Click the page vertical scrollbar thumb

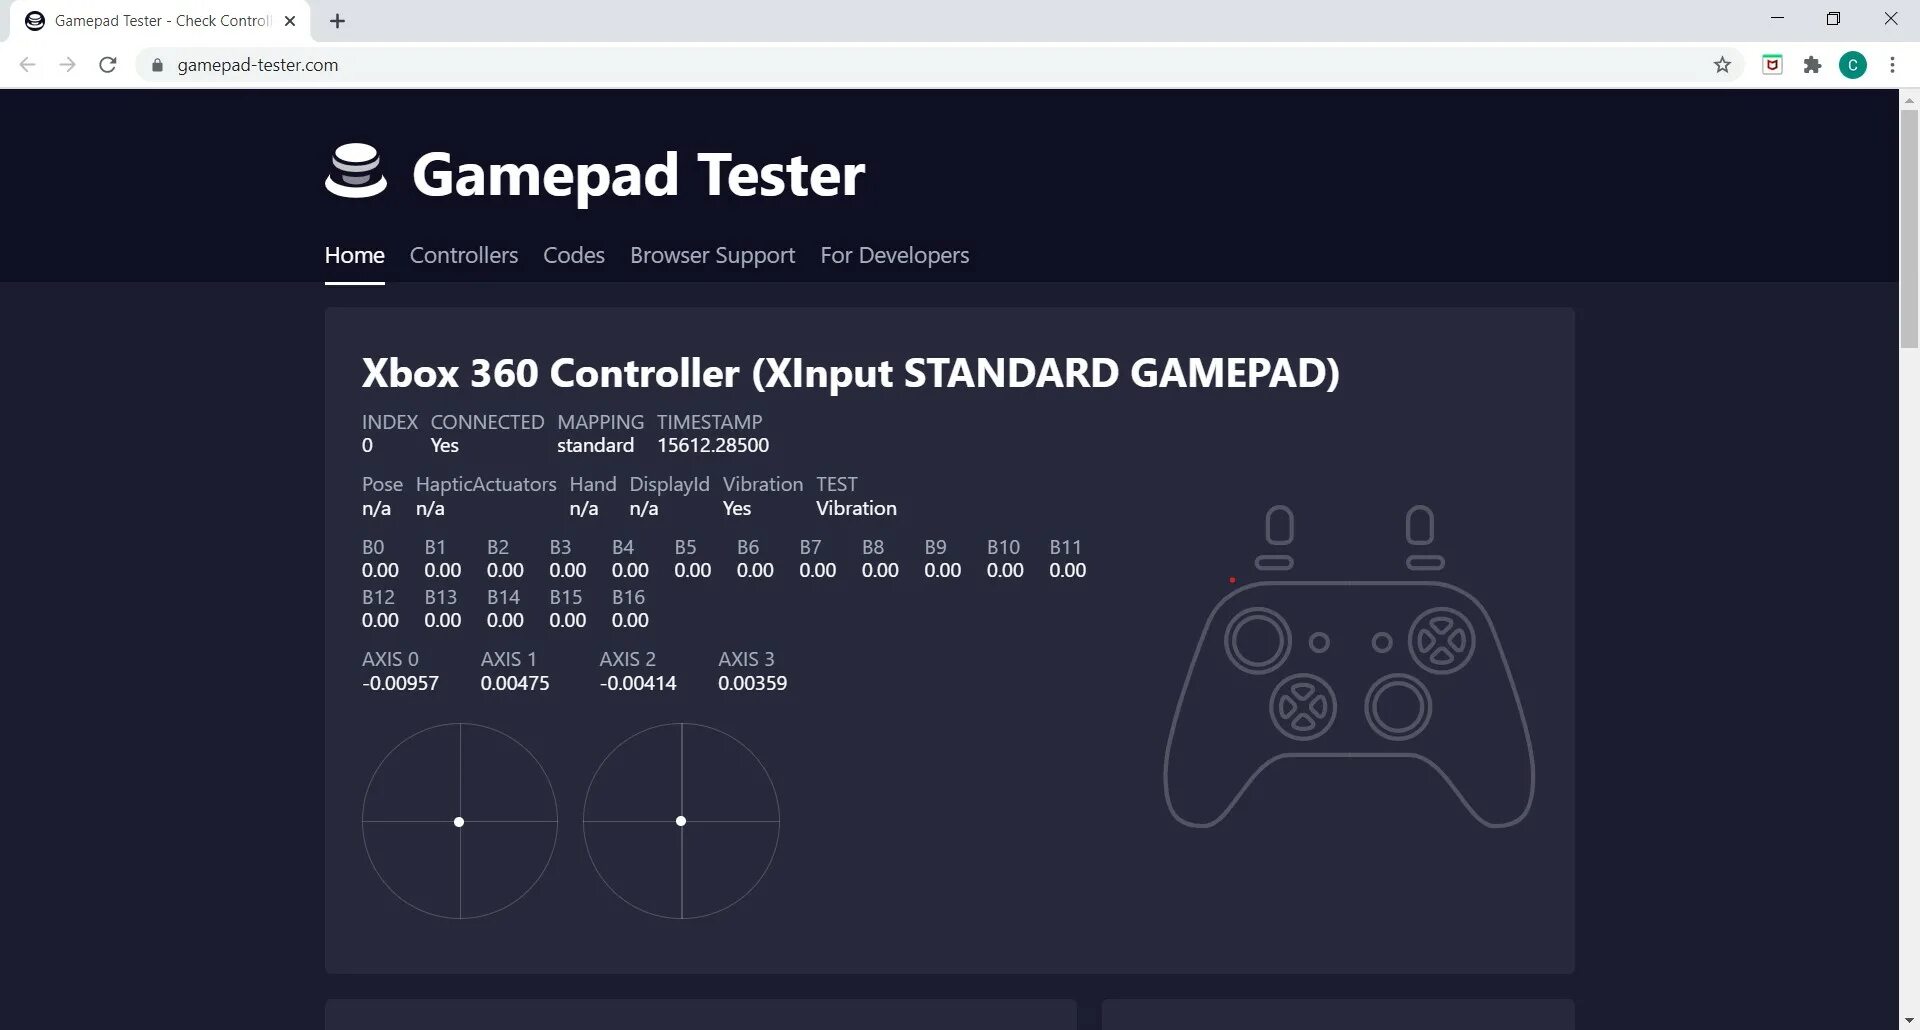(1909, 228)
